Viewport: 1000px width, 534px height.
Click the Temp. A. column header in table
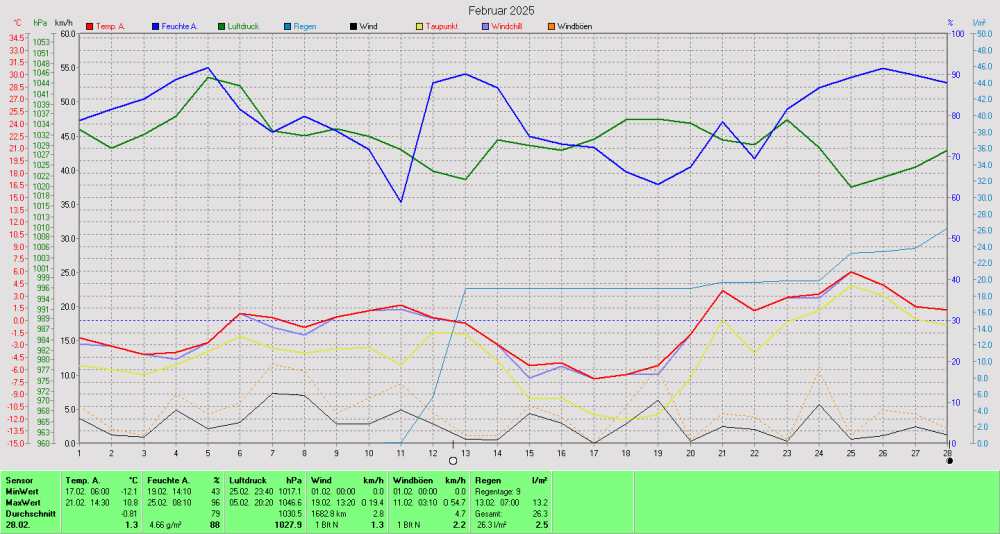83,480
